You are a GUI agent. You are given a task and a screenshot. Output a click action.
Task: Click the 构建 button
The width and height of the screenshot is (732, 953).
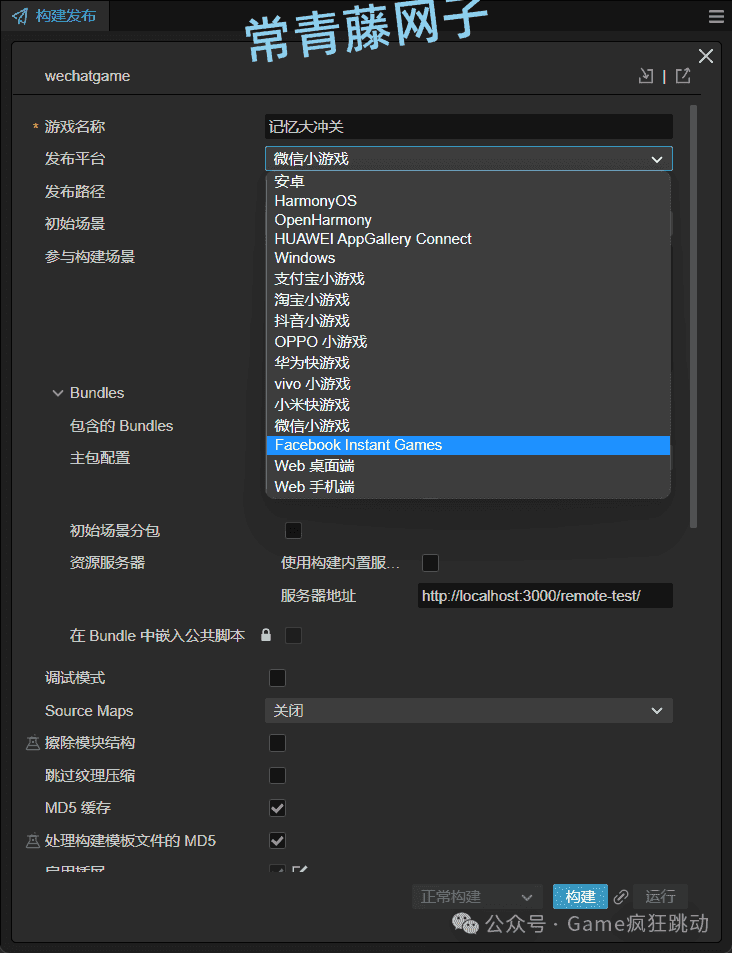point(580,896)
